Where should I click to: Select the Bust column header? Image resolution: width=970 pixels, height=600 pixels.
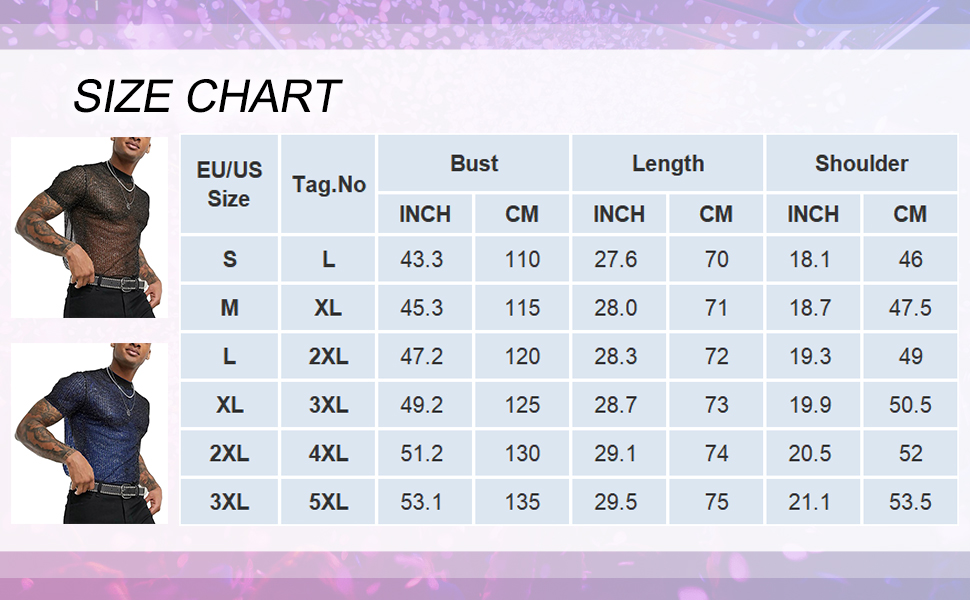point(474,164)
